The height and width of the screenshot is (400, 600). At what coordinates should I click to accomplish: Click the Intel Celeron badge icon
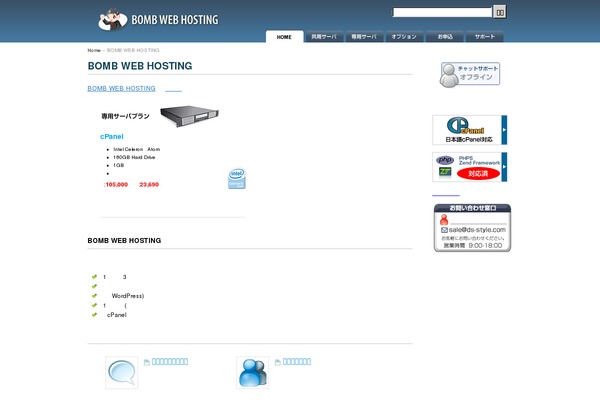[x=237, y=178]
